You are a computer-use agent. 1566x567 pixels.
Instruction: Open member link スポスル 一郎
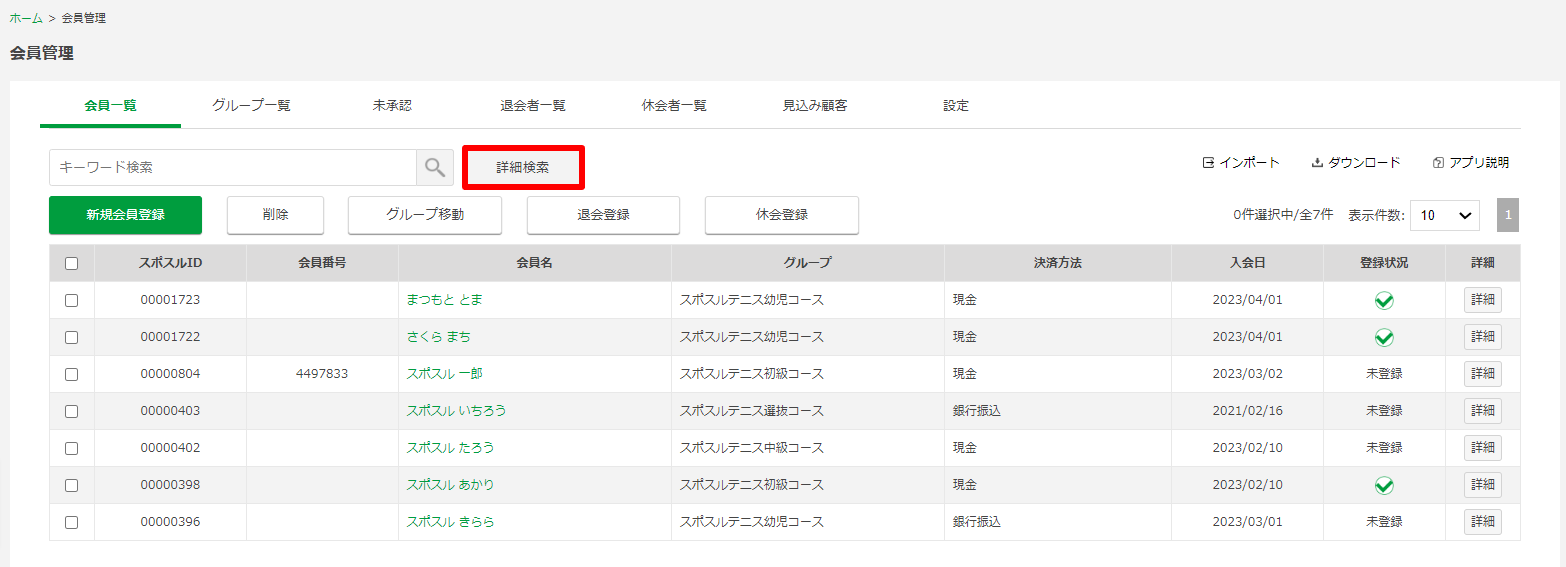pos(444,374)
